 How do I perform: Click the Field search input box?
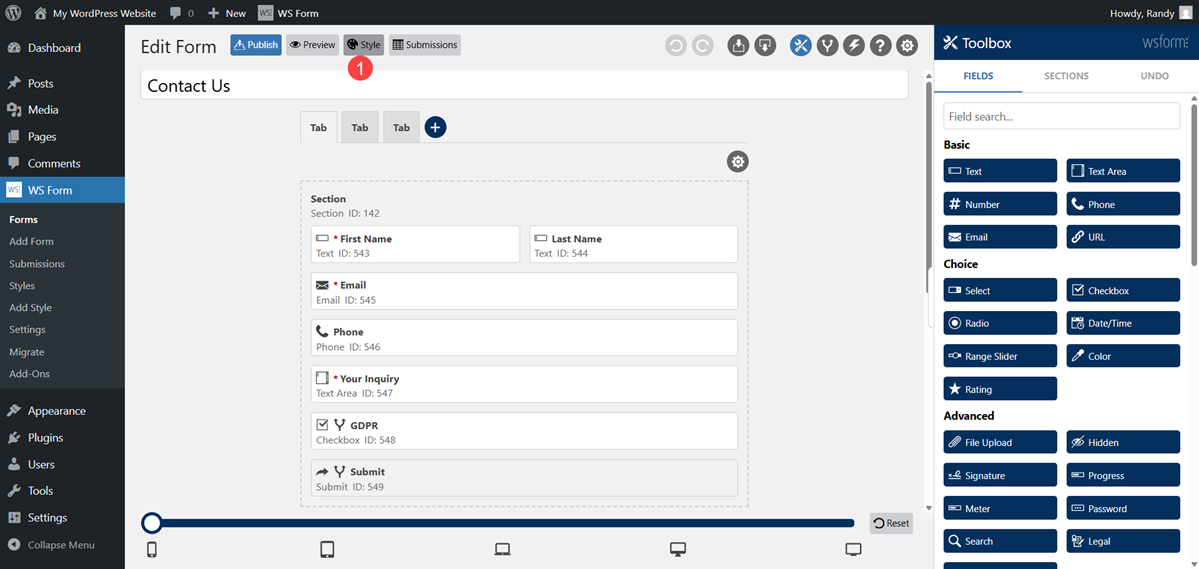pyautogui.click(x=1061, y=116)
